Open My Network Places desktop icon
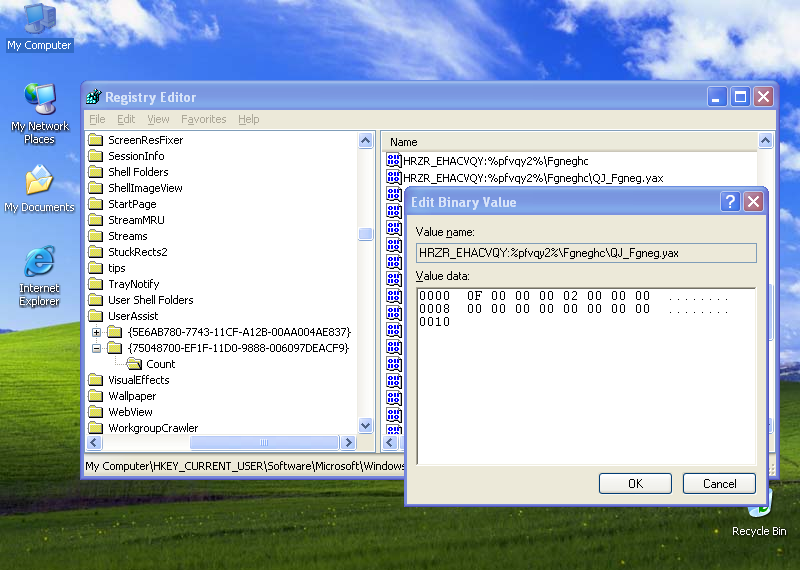The width and height of the screenshot is (800, 570). point(39,113)
